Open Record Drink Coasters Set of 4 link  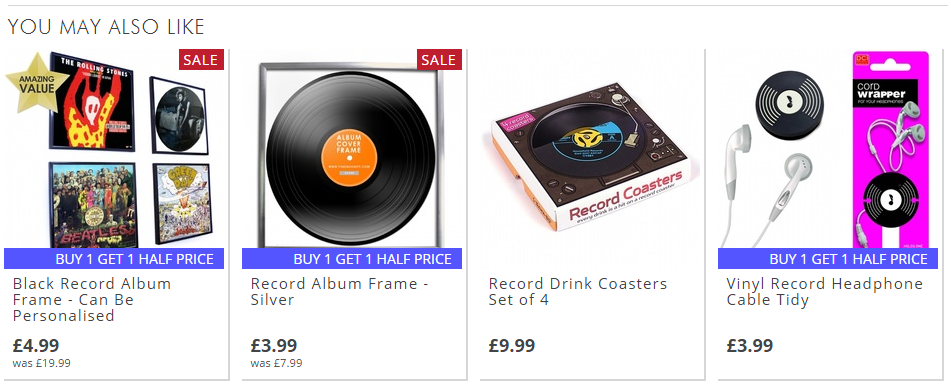click(x=578, y=292)
